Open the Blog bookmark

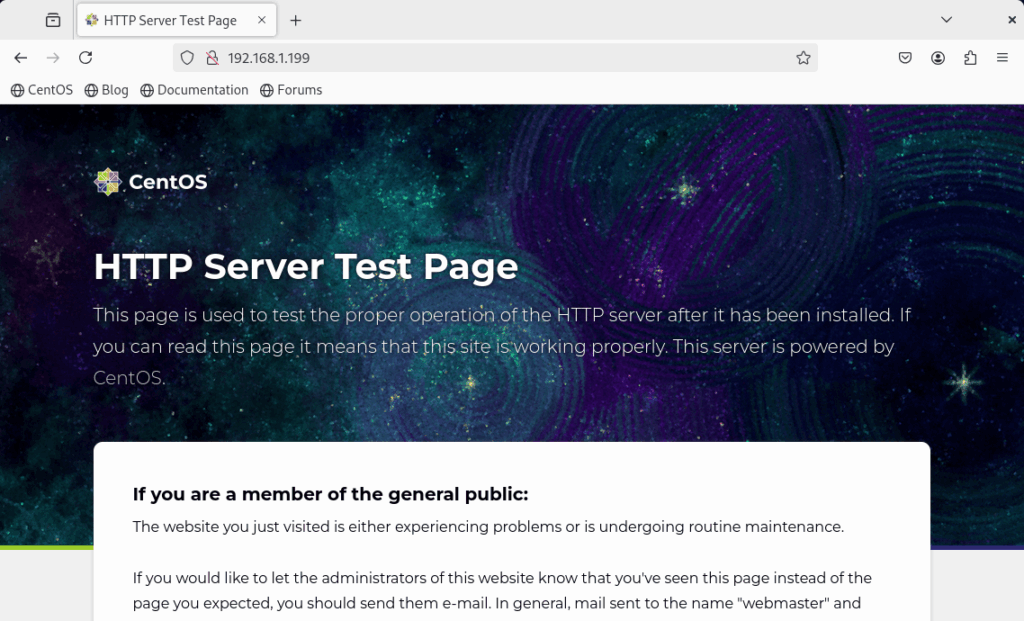click(106, 90)
